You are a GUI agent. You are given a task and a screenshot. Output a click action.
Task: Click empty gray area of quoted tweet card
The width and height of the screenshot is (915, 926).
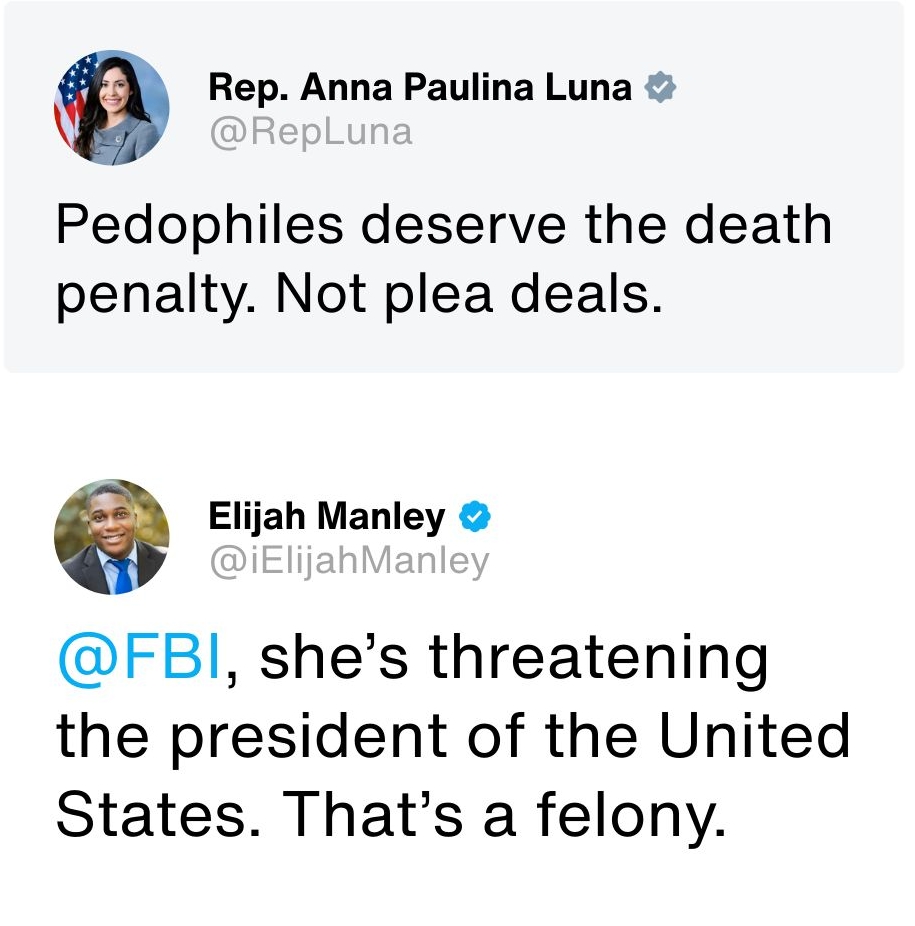pos(780,320)
